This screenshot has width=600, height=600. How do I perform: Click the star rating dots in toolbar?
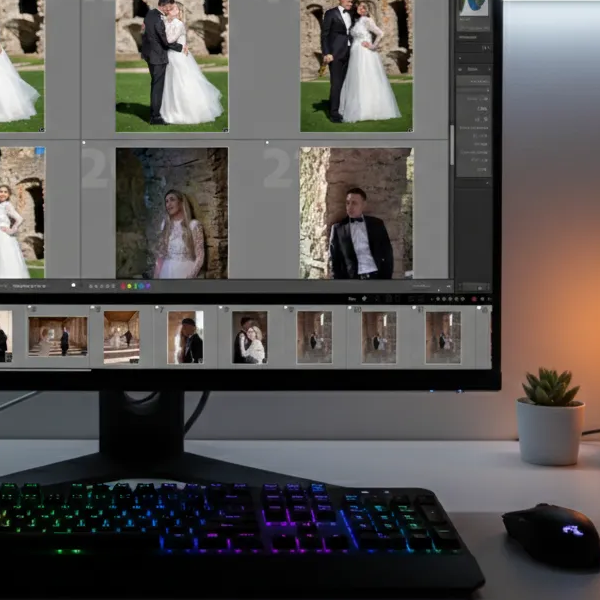pos(100,285)
